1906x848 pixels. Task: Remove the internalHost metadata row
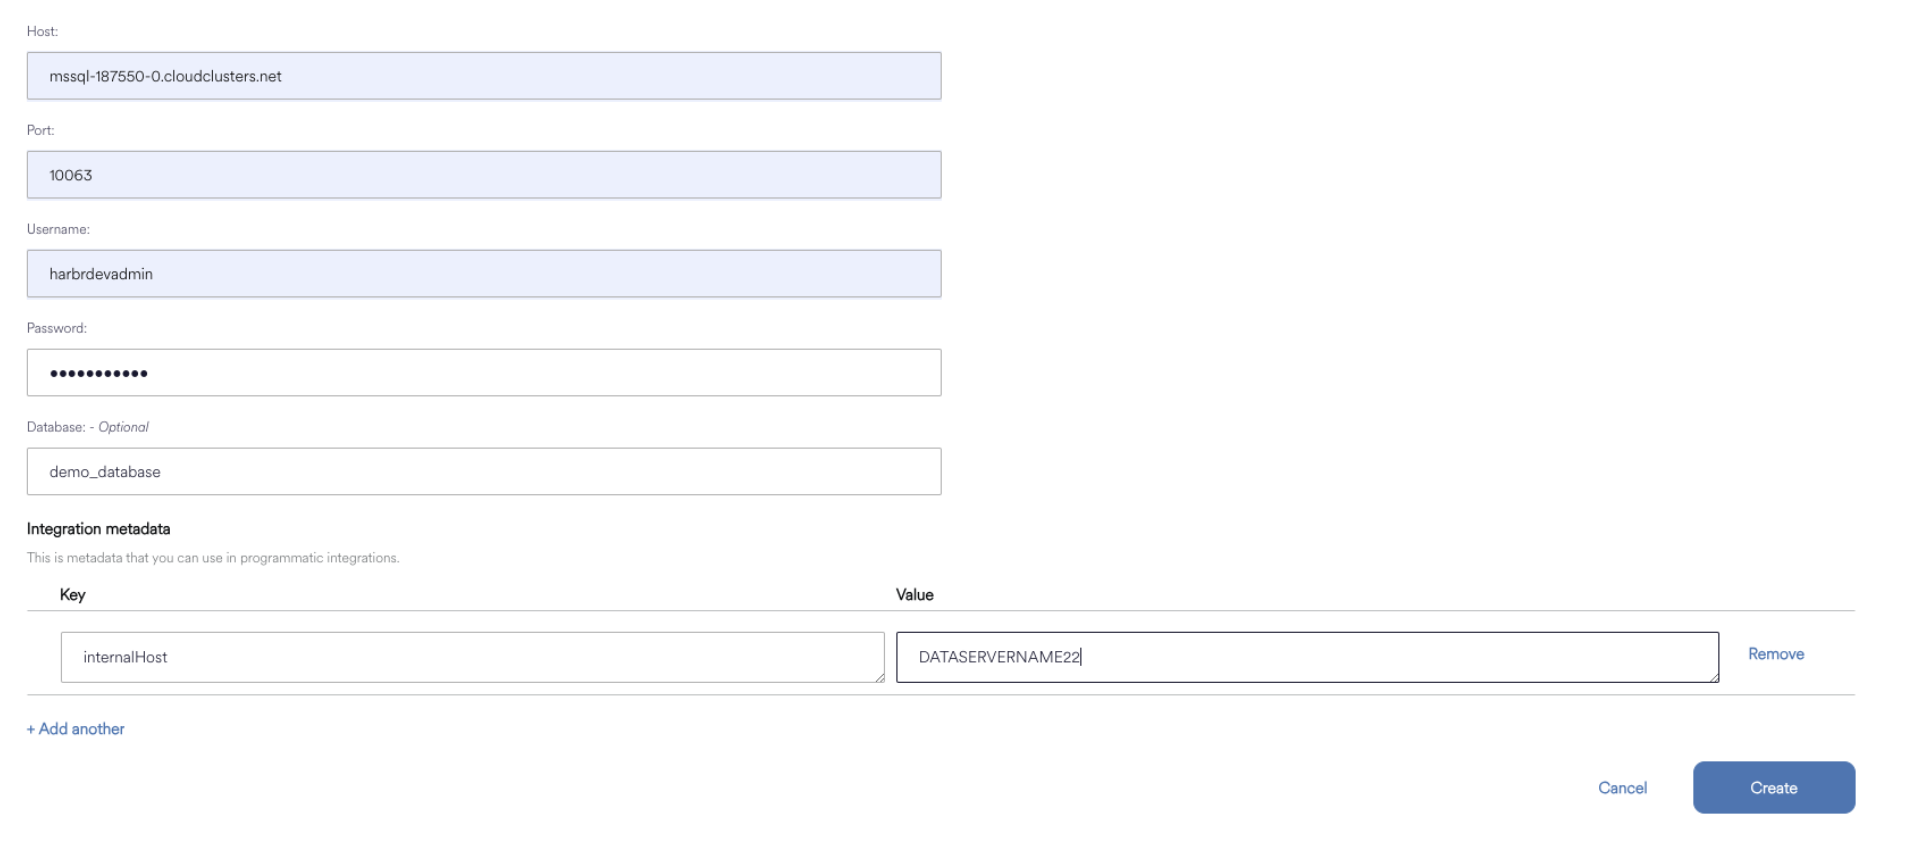click(x=1776, y=654)
